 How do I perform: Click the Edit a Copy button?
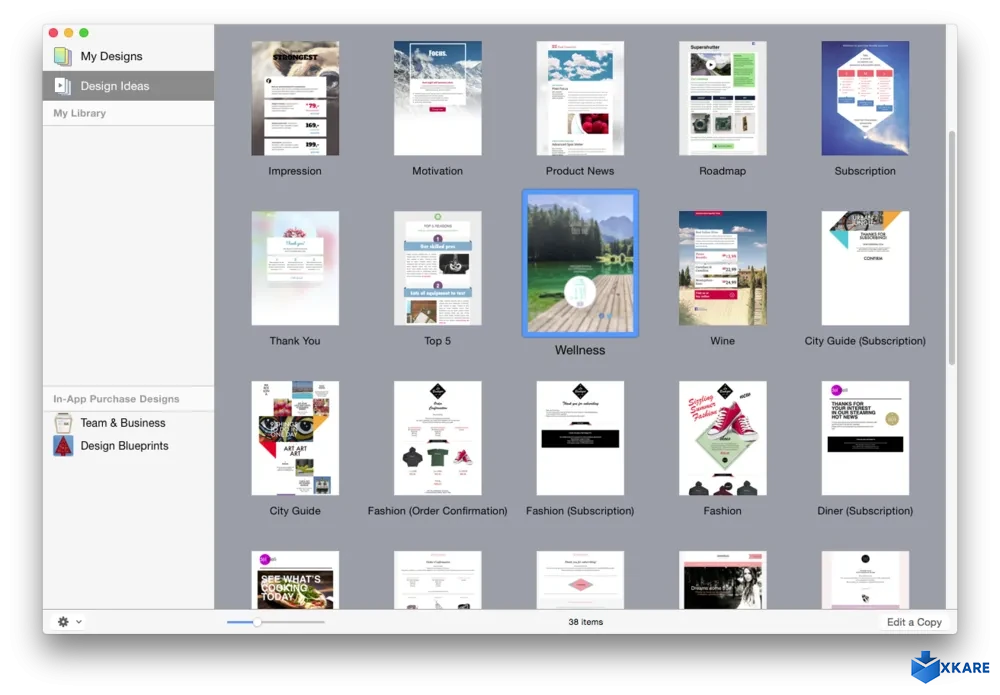(913, 621)
